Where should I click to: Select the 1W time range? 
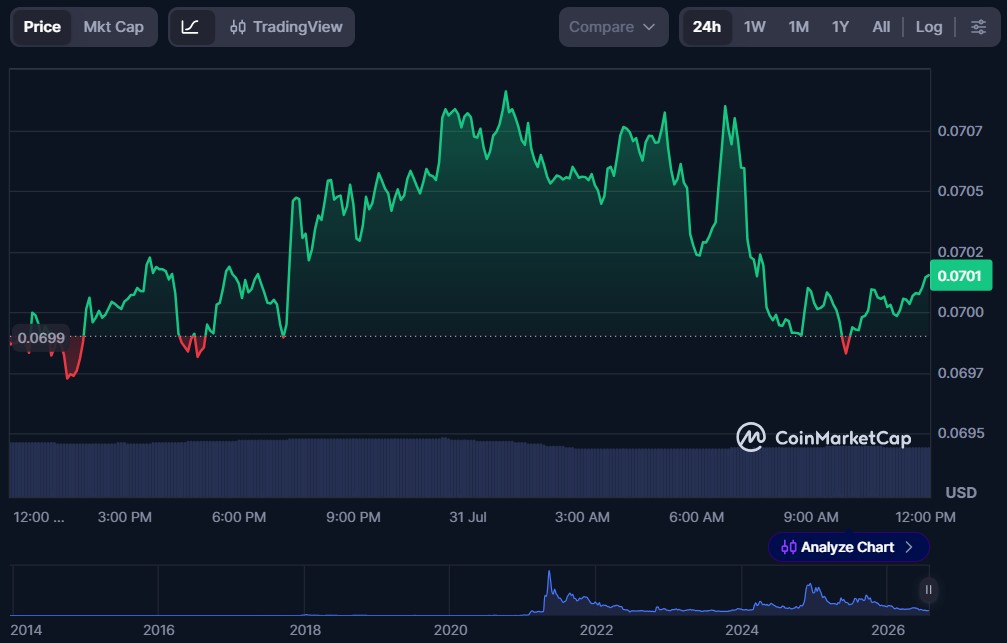(x=755, y=27)
